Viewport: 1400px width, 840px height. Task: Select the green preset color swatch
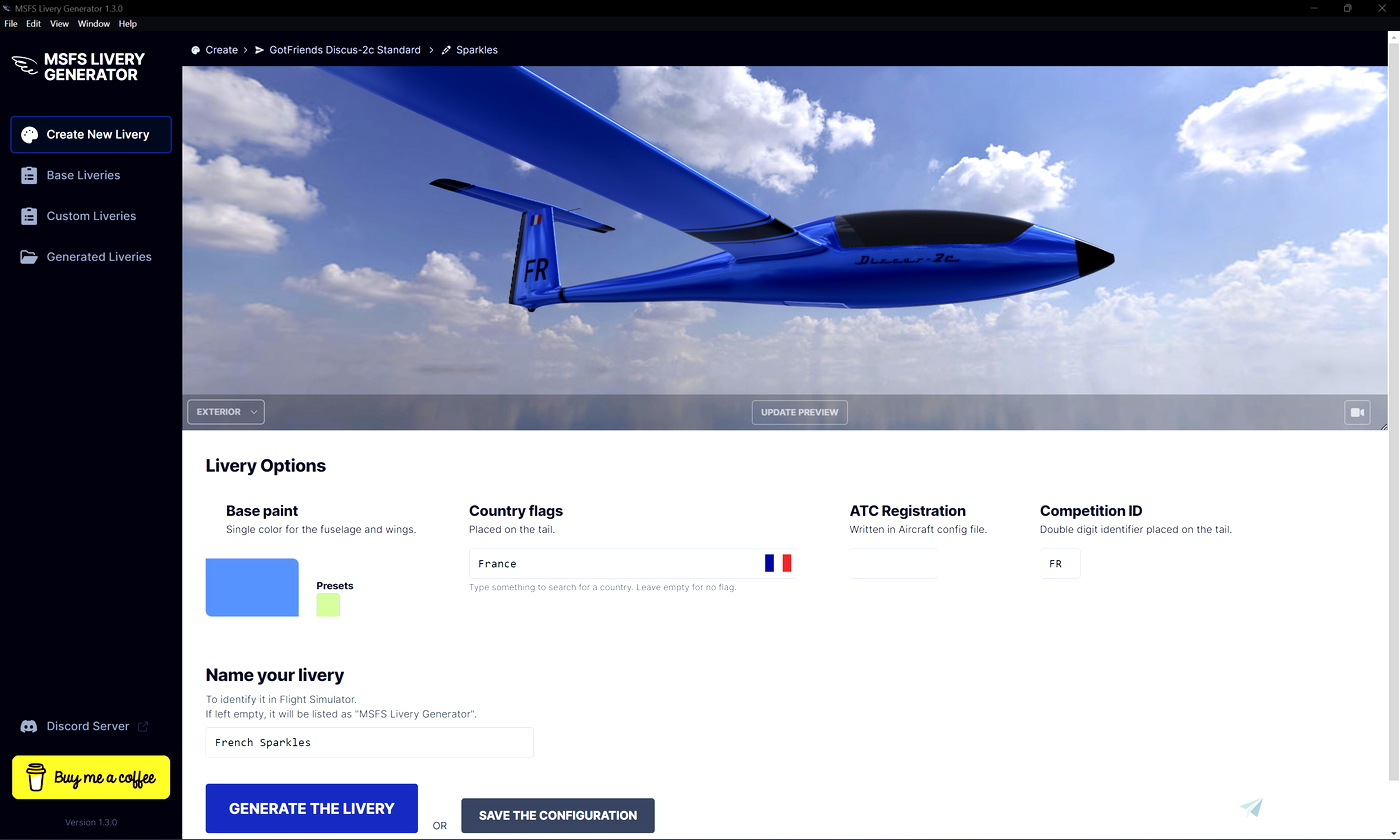[x=328, y=604]
